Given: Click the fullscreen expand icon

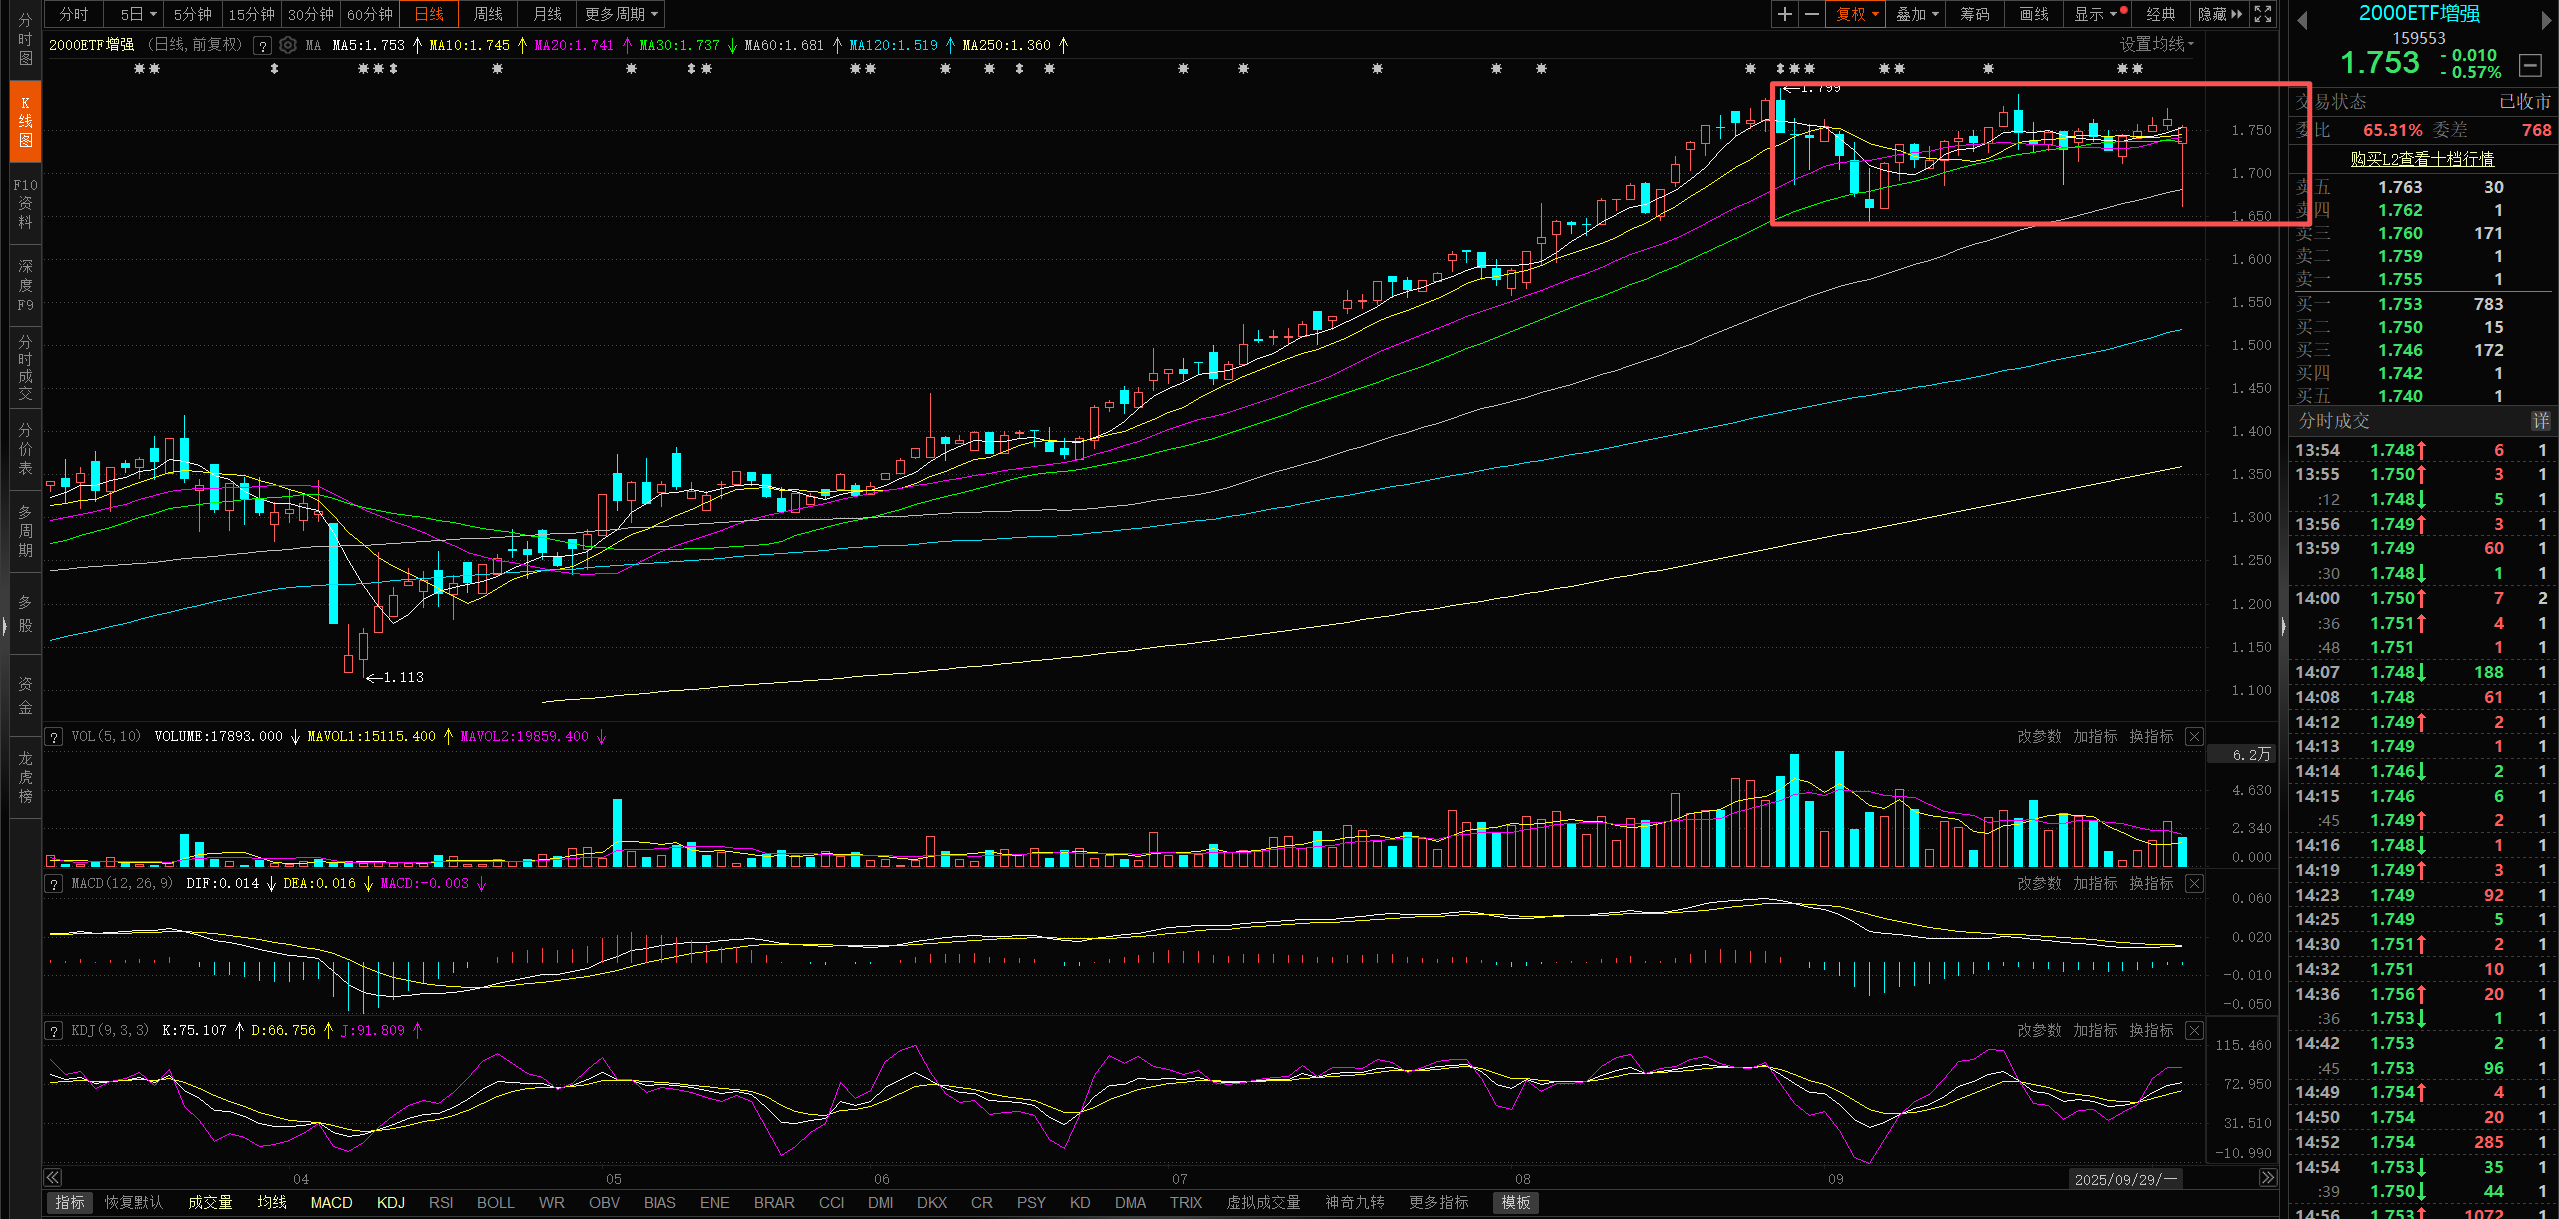Looking at the screenshot, I should [2263, 14].
